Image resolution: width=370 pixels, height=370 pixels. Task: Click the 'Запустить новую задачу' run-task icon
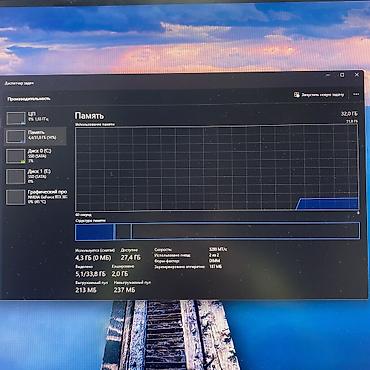coord(296,95)
